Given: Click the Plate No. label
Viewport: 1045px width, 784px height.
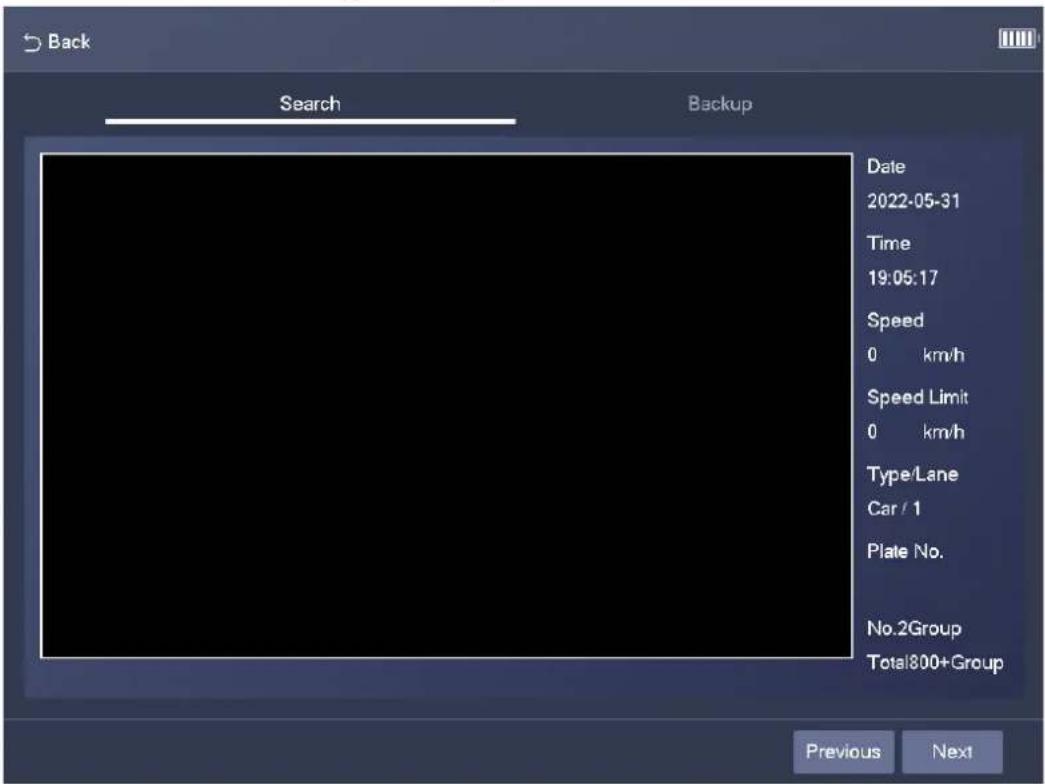Looking at the screenshot, I should point(904,551).
